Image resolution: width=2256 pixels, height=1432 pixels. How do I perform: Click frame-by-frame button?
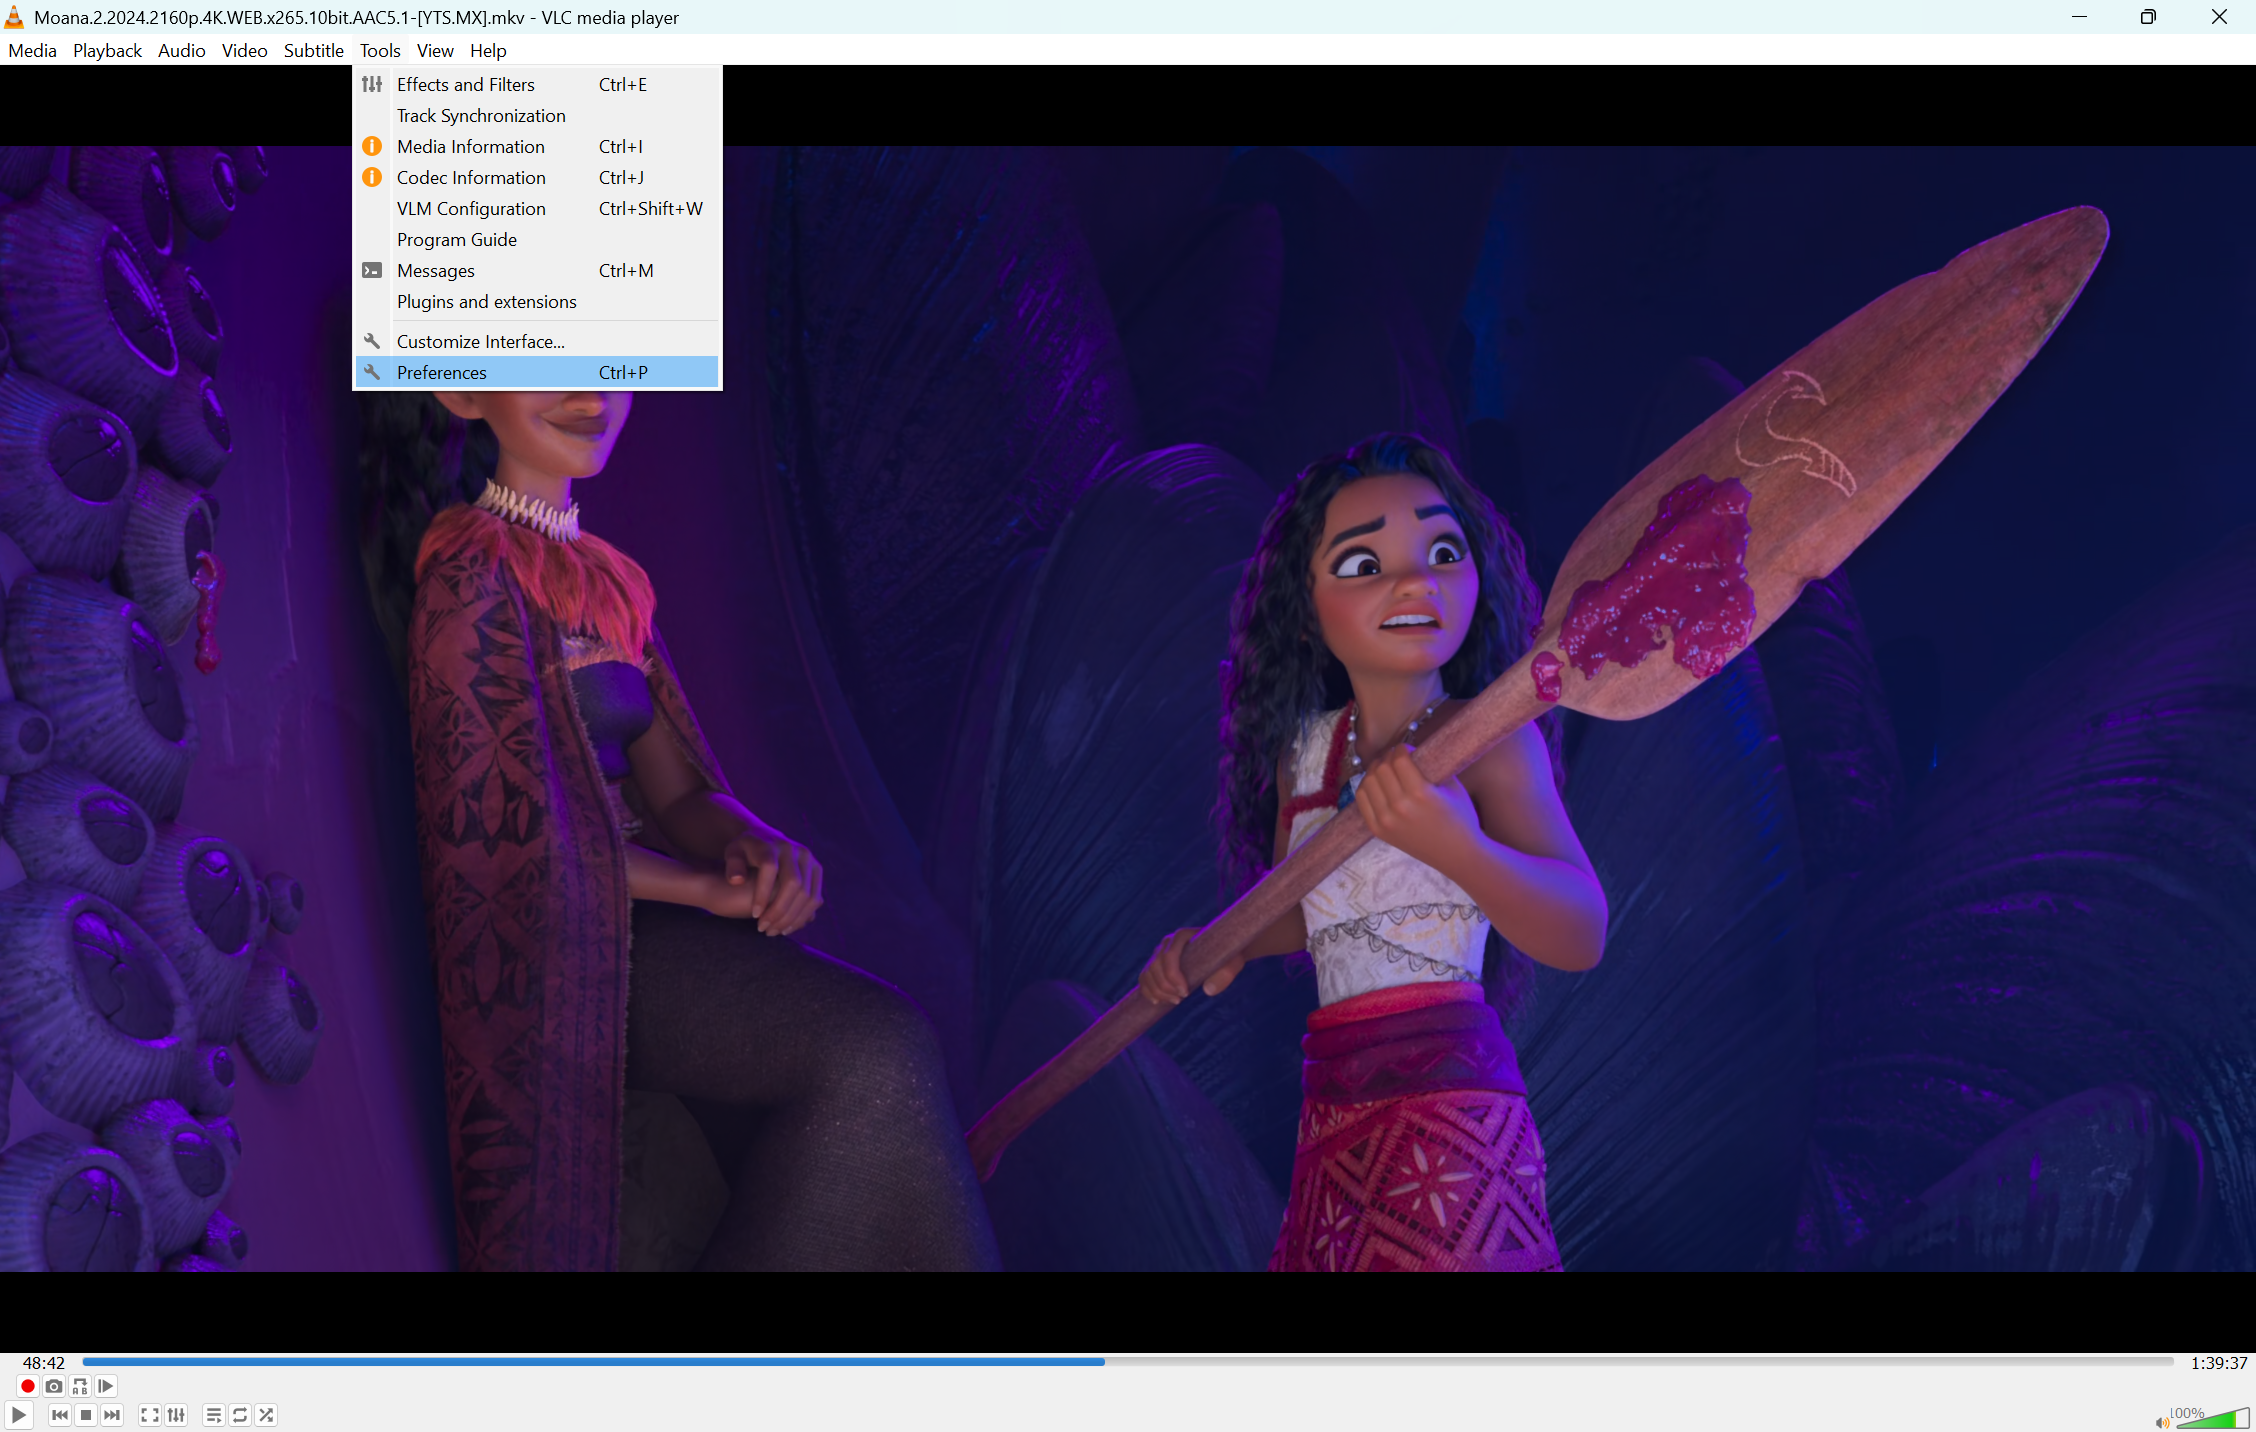(x=106, y=1386)
